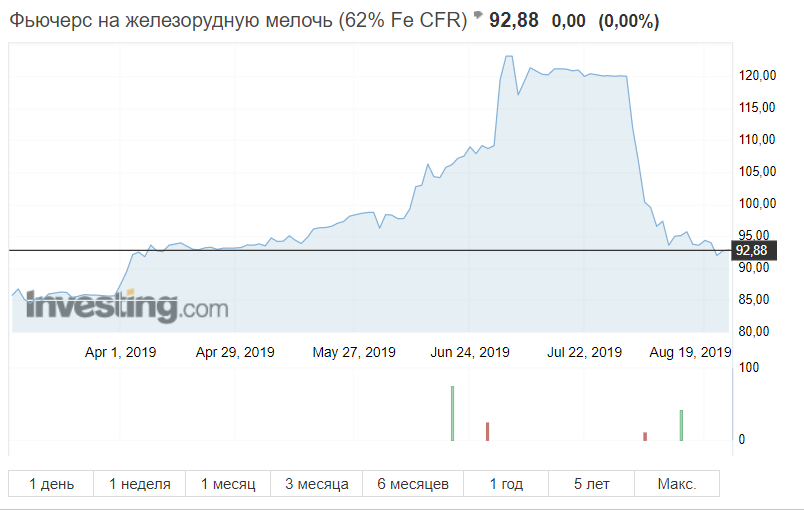Click the small marker icon beside the title
This screenshot has height=510, width=804.
(477, 16)
